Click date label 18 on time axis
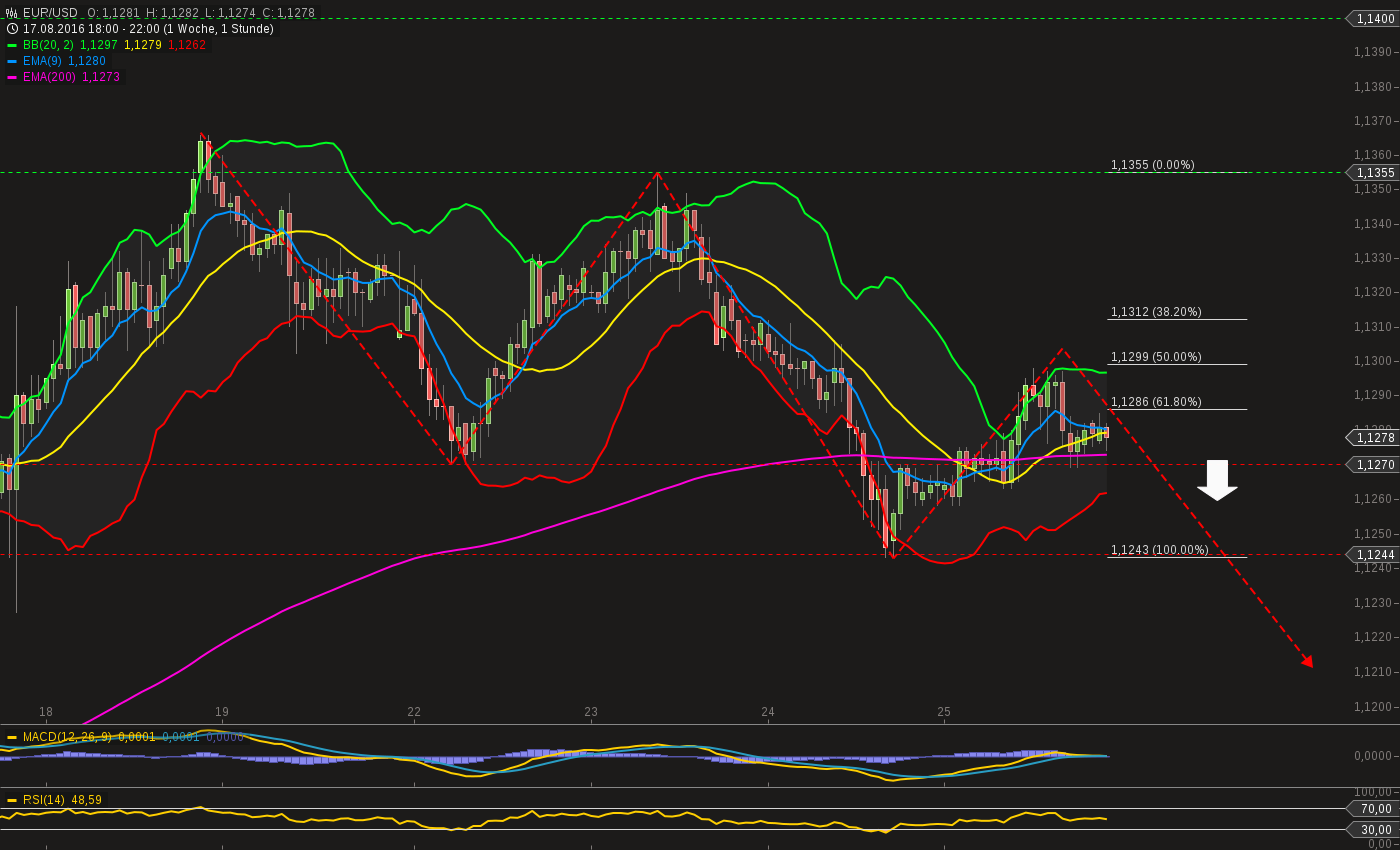 (x=46, y=712)
